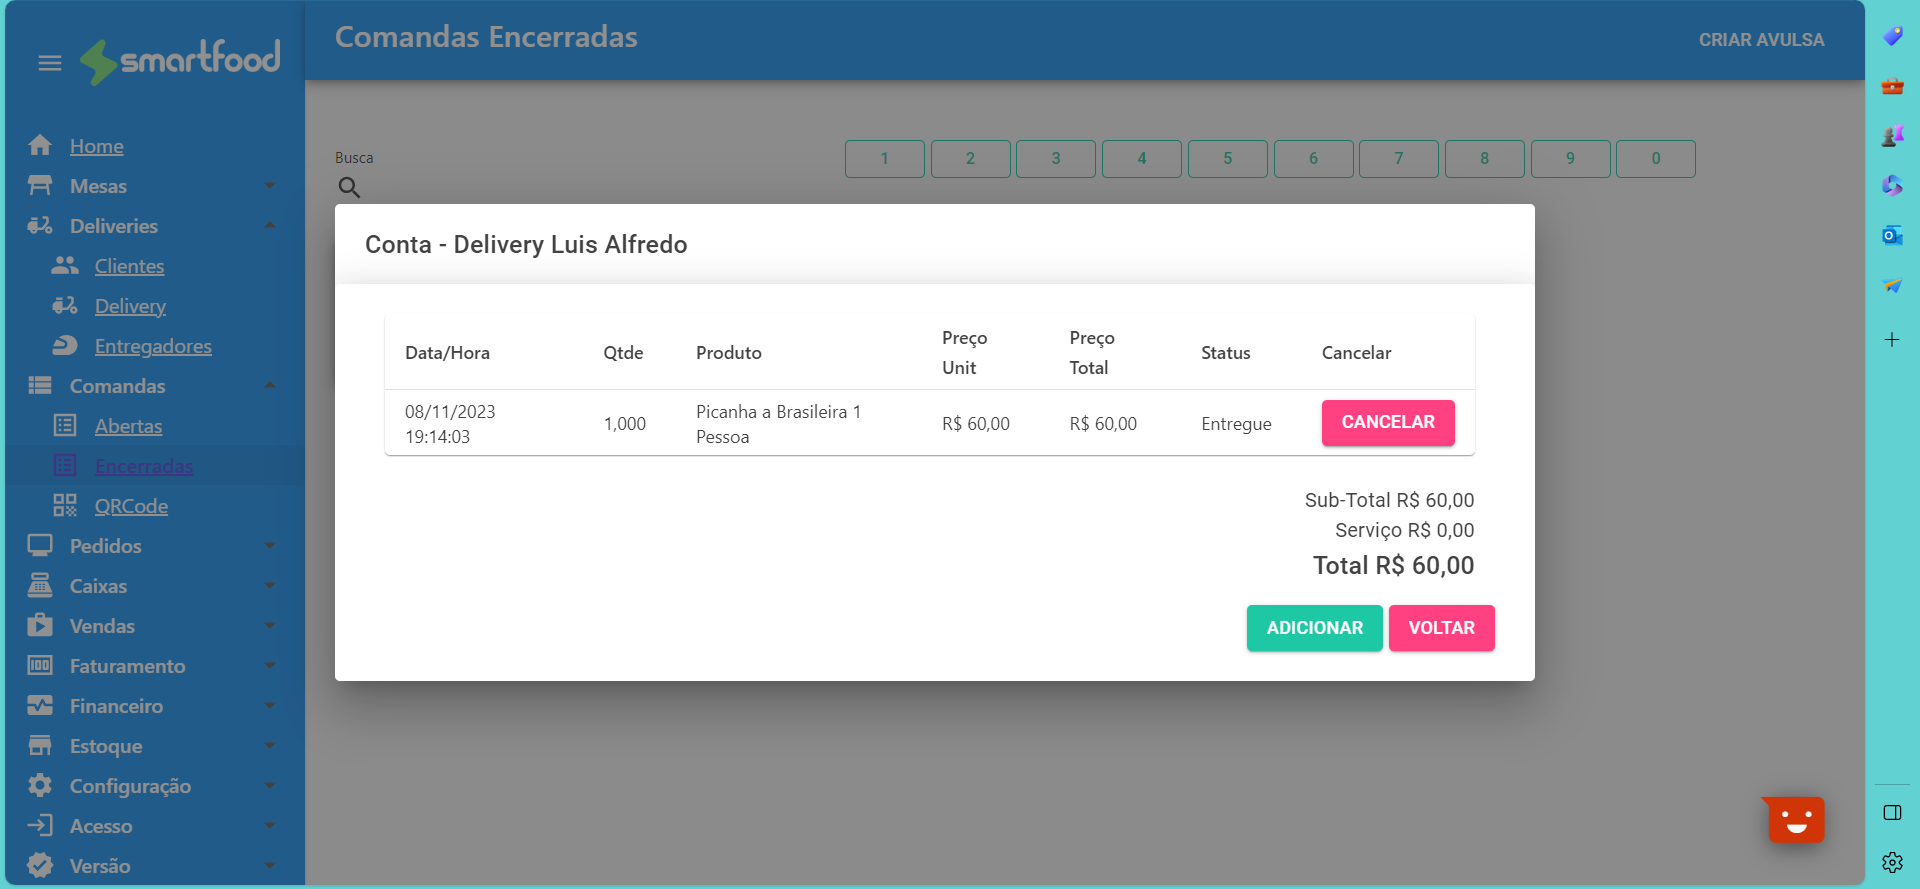The width and height of the screenshot is (1920, 889).
Task: Expand the Financeiro dropdown arrow
Action: point(269,706)
